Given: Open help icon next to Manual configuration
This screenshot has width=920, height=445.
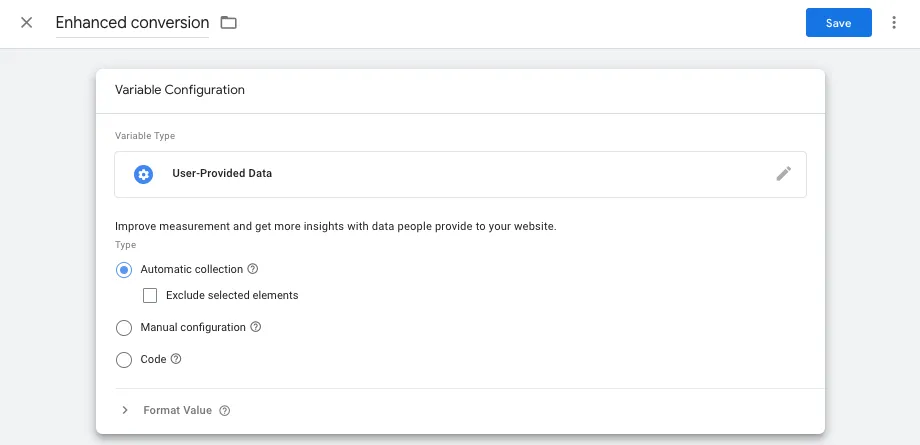Looking at the screenshot, I should point(255,327).
